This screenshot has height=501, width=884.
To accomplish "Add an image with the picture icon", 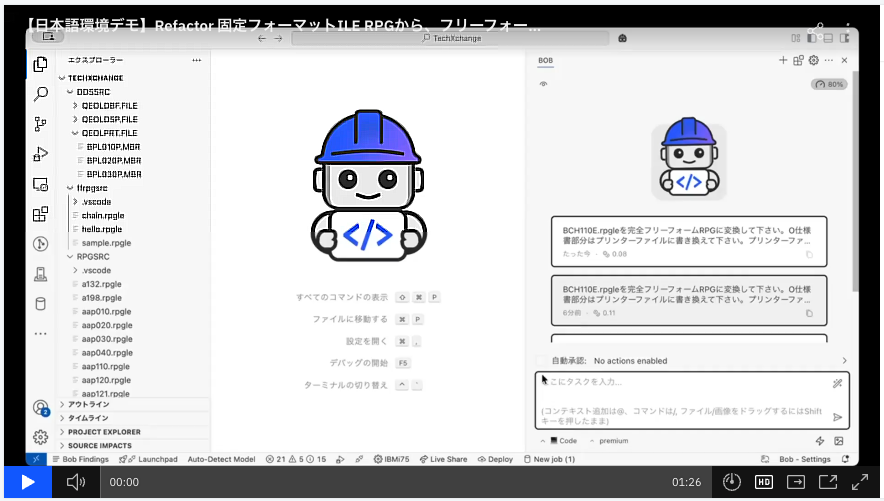I will coord(839,441).
